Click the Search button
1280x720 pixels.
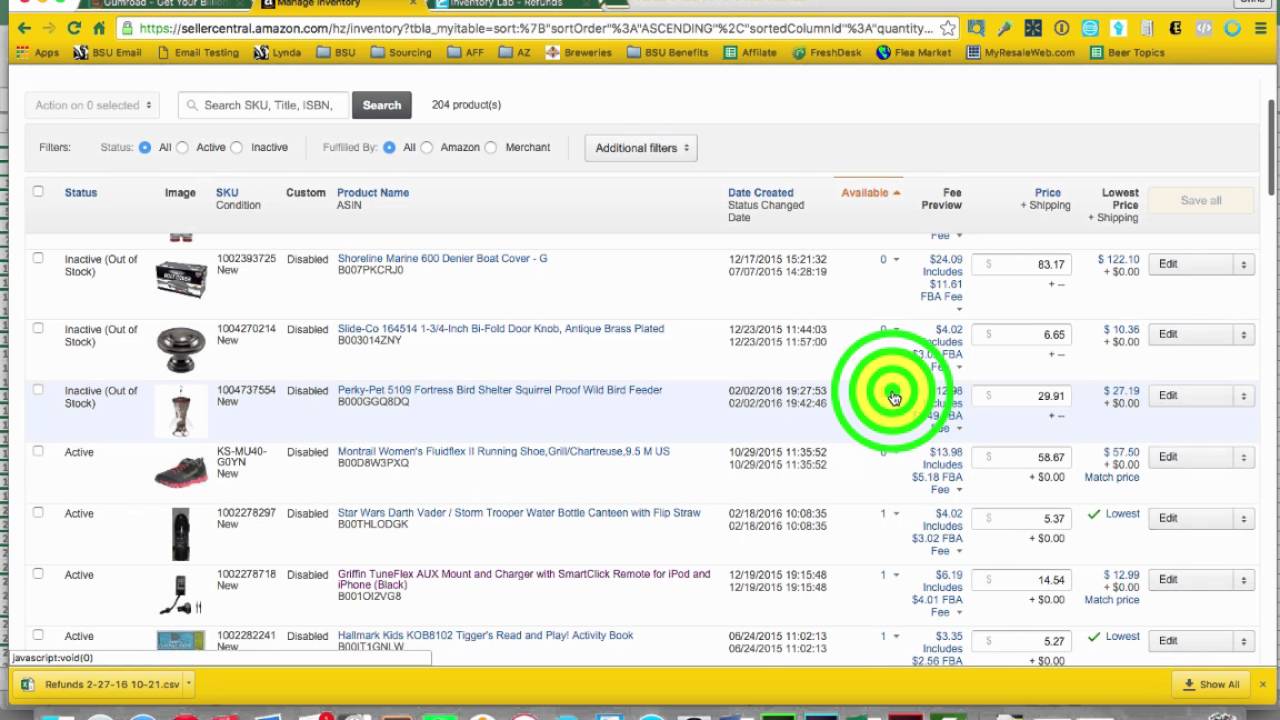pyautogui.click(x=382, y=105)
